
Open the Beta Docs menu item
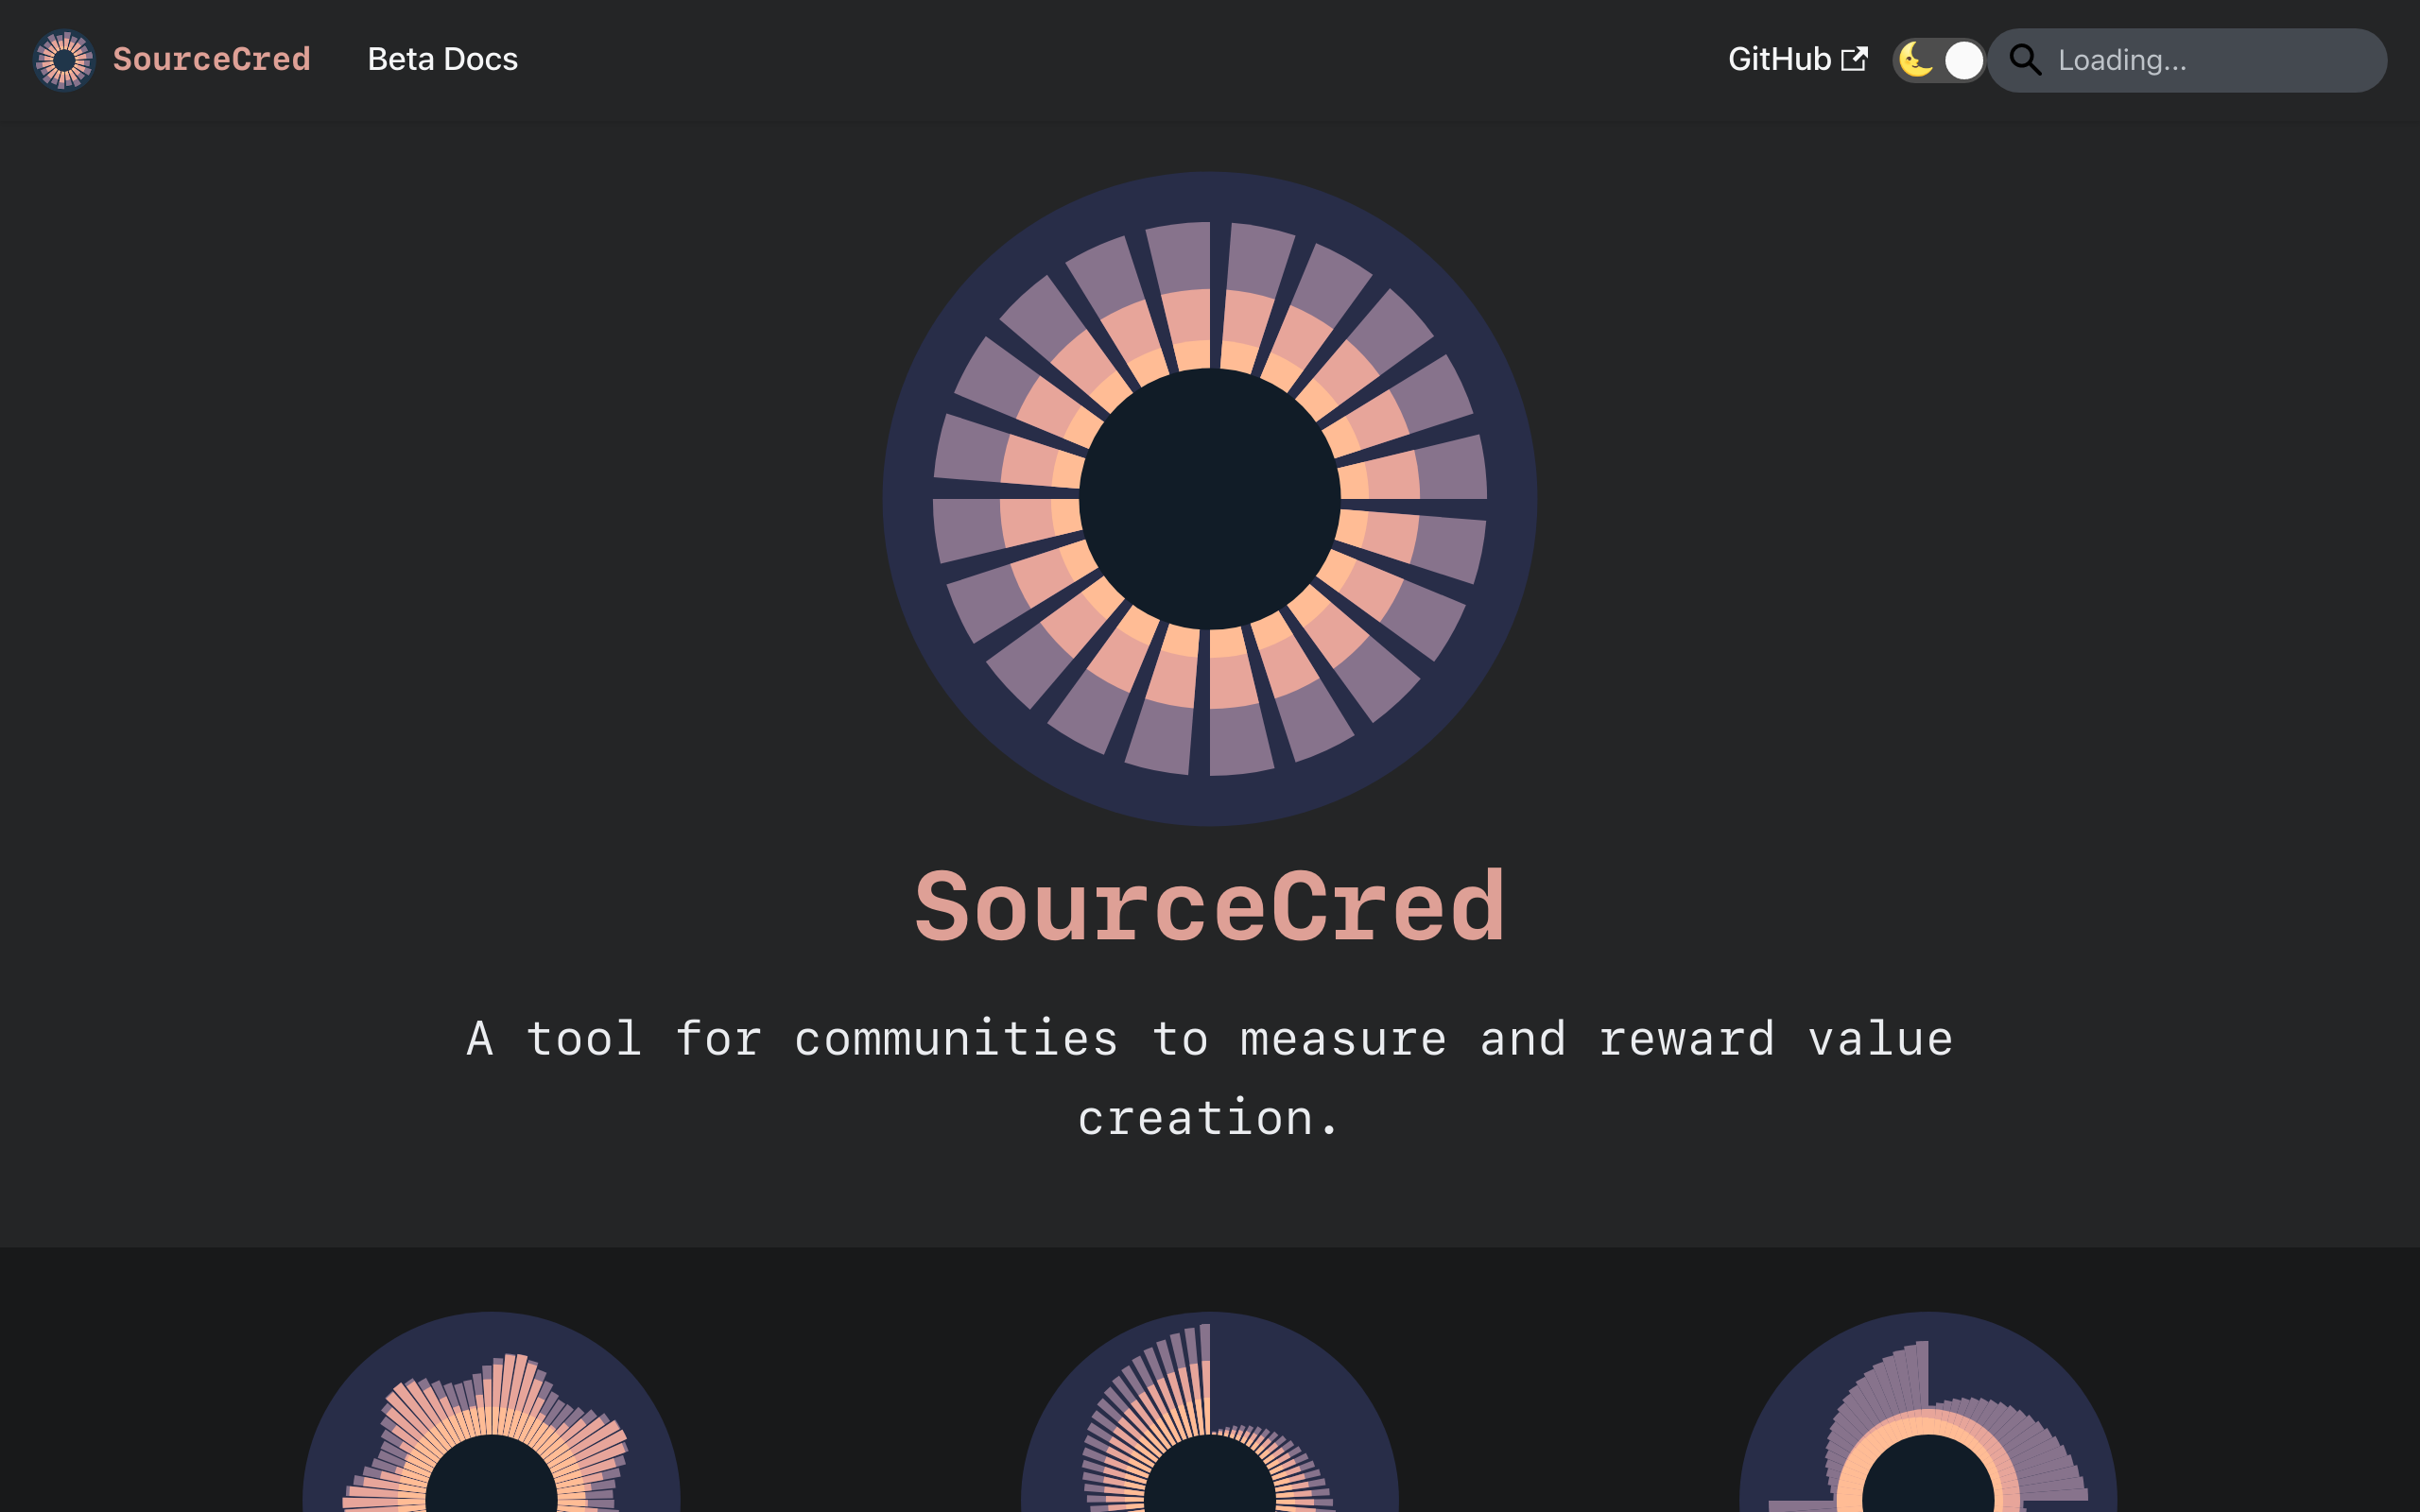[442, 60]
